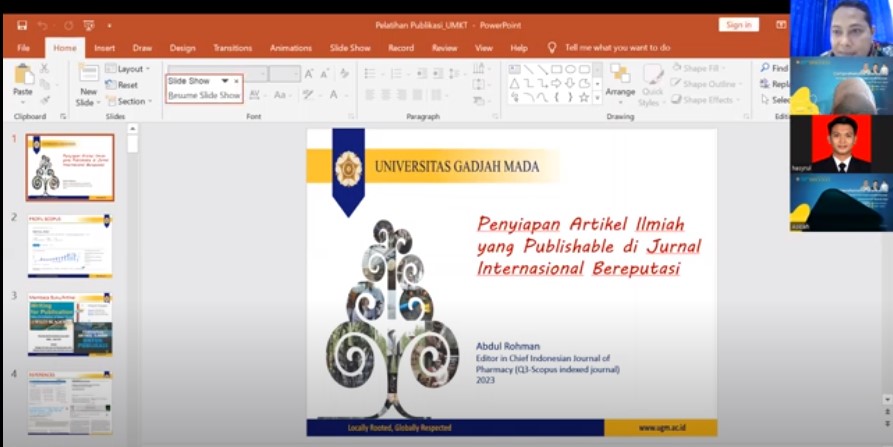Switch to the Transitions tab
Viewport: 893px width, 447px height.
pos(232,48)
